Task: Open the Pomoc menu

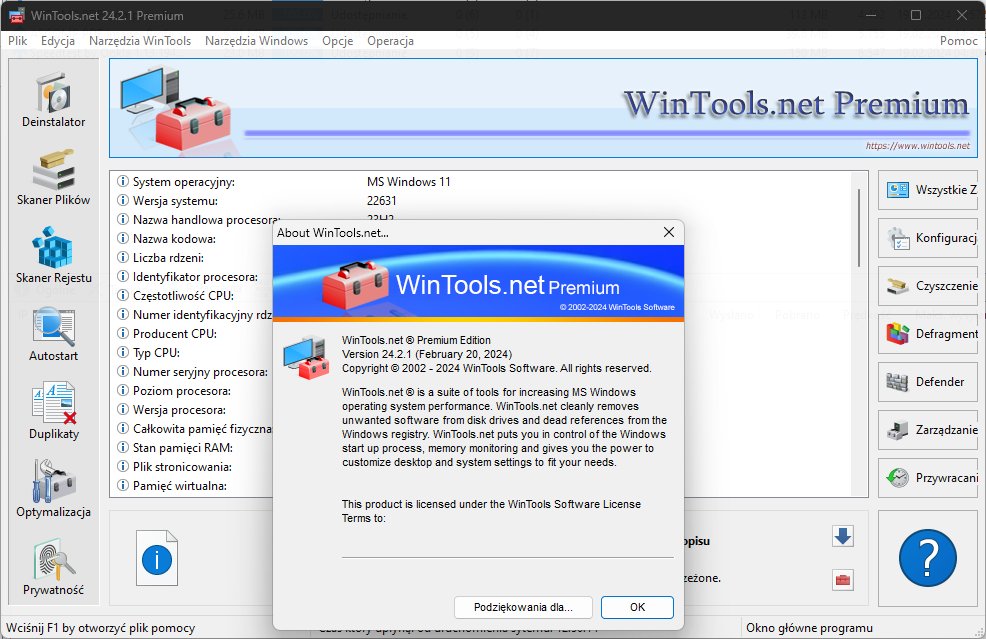Action: (x=959, y=41)
